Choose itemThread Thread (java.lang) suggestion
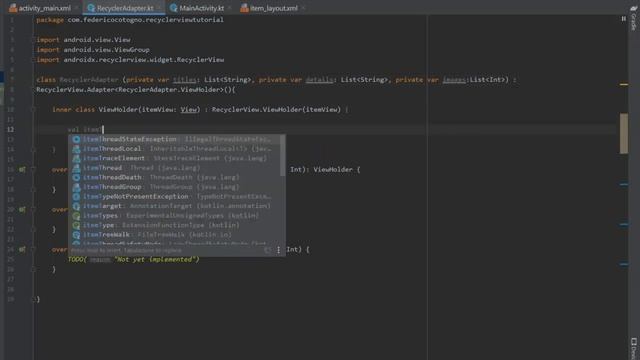Viewport: 640px width, 360px height. (174, 168)
